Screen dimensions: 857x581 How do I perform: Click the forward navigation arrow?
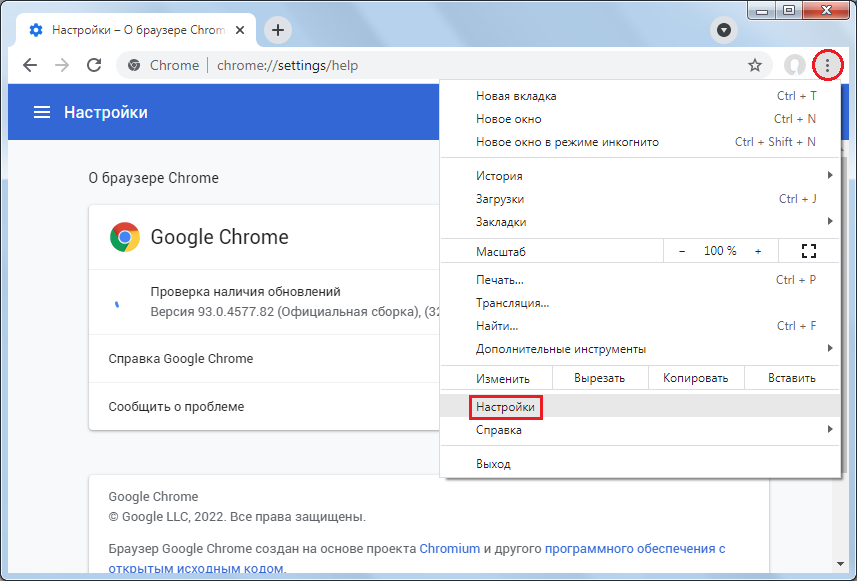(62, 65)
